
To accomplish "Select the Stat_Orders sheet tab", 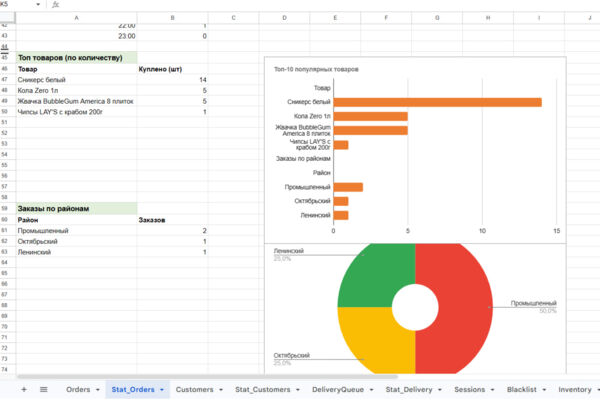I will coord(133,389).
